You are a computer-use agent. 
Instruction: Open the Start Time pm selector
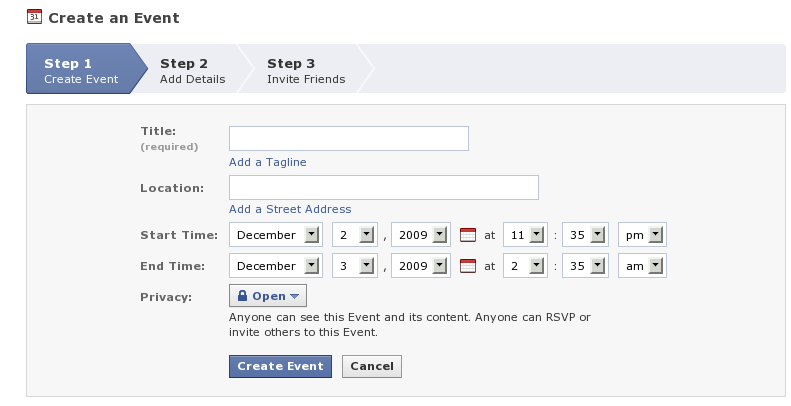click(642, 235)
